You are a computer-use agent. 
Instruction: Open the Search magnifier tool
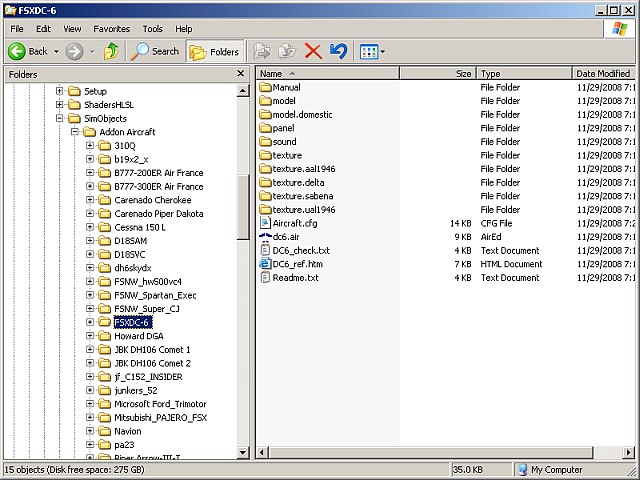click(155, 51)
